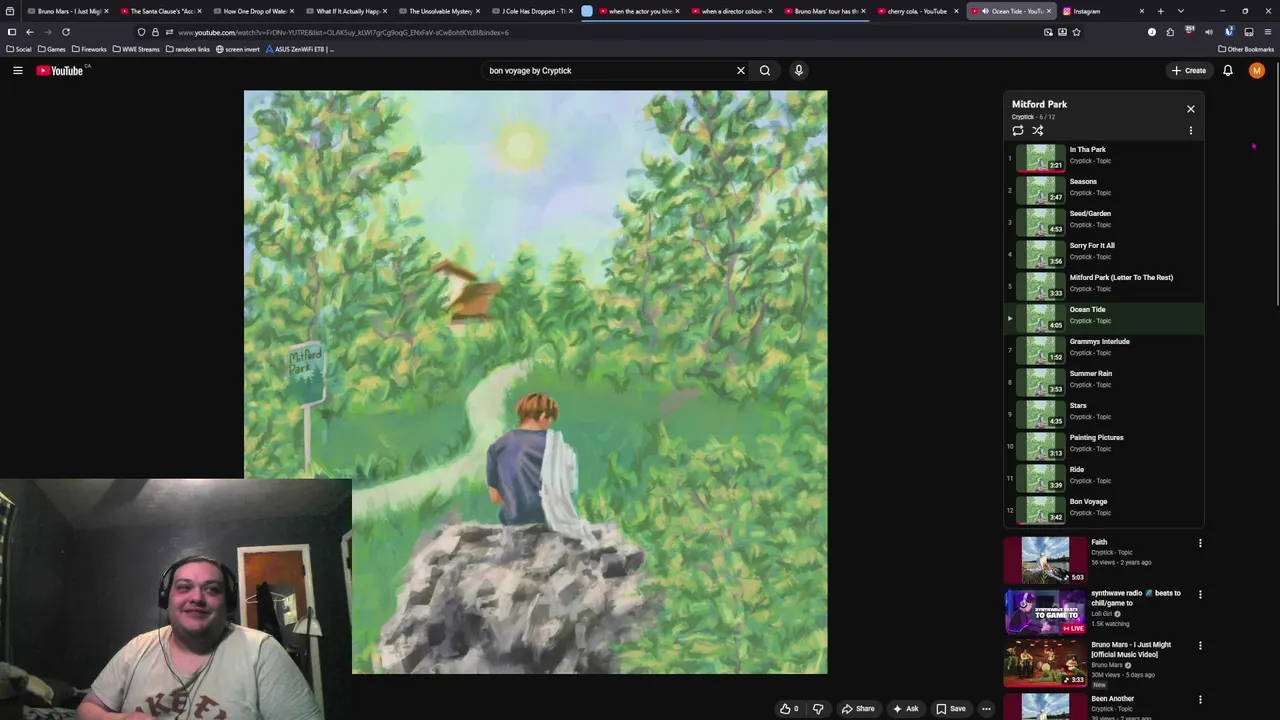1280x720 pixels.
Task: Like the video with thumbs up
Action: 789,709
